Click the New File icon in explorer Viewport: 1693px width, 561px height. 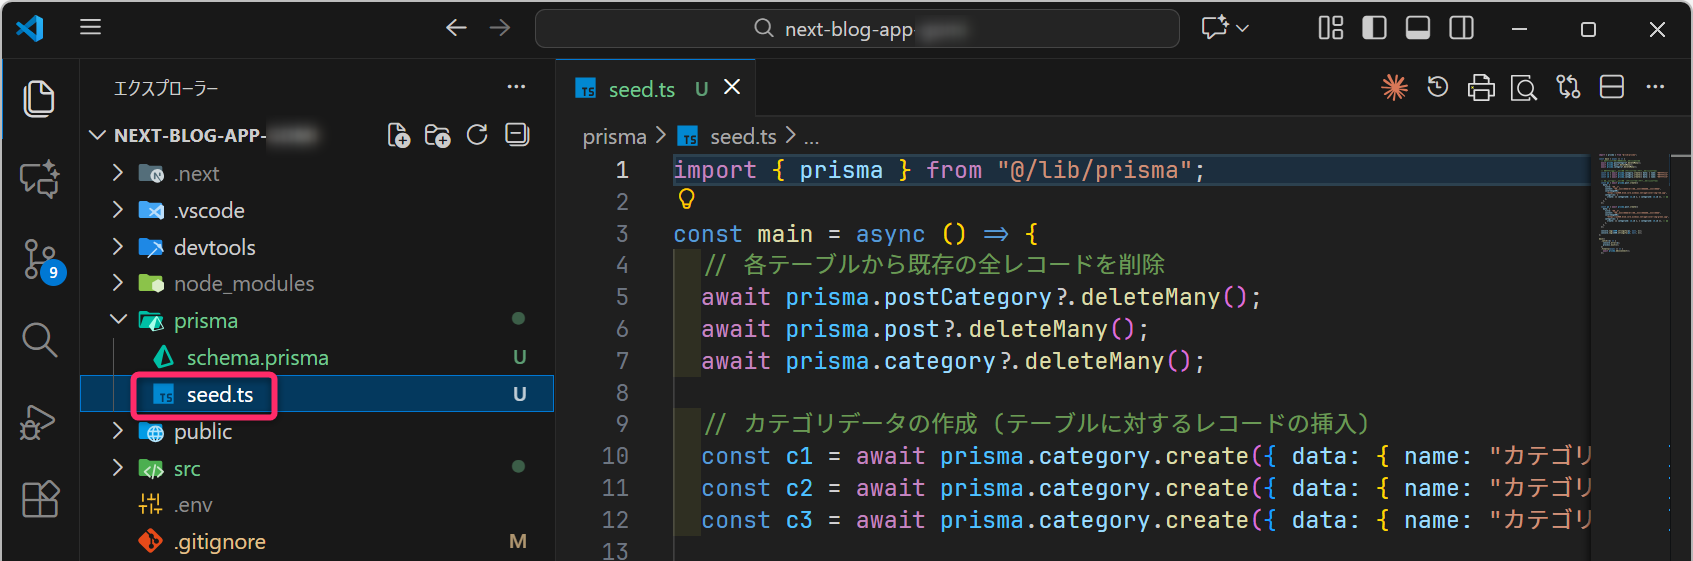tap(398, 135)
